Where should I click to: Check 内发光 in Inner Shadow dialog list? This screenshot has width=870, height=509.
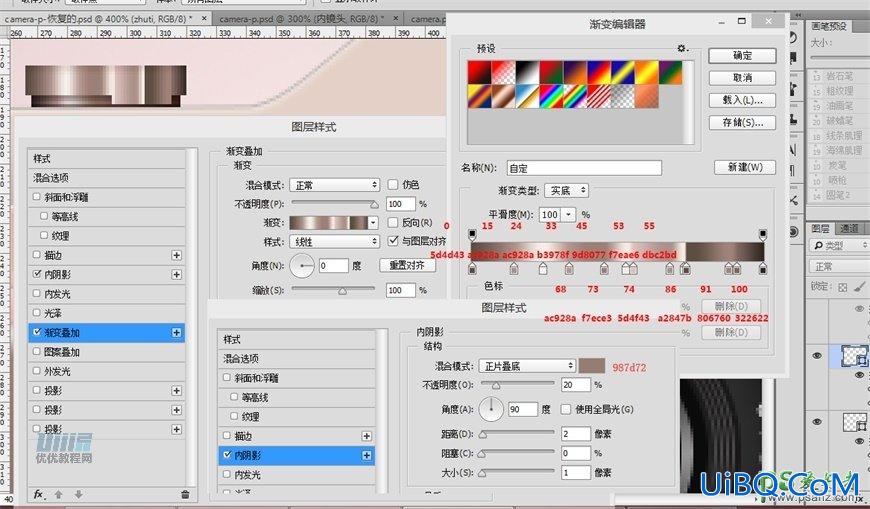[226, 474]
